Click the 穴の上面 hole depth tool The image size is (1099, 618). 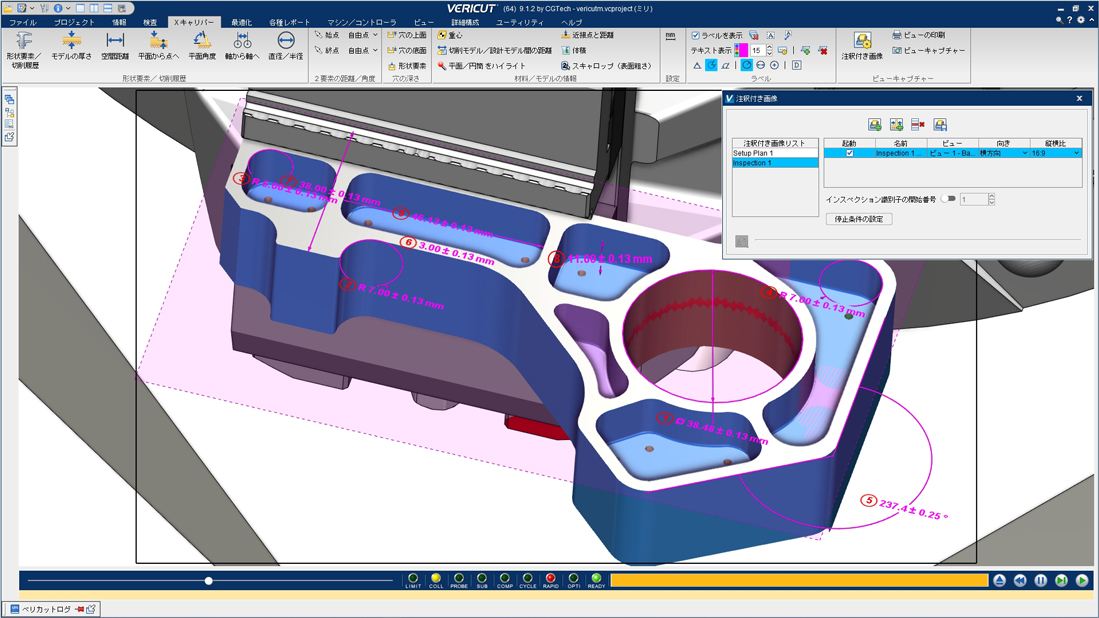point(407,35)
